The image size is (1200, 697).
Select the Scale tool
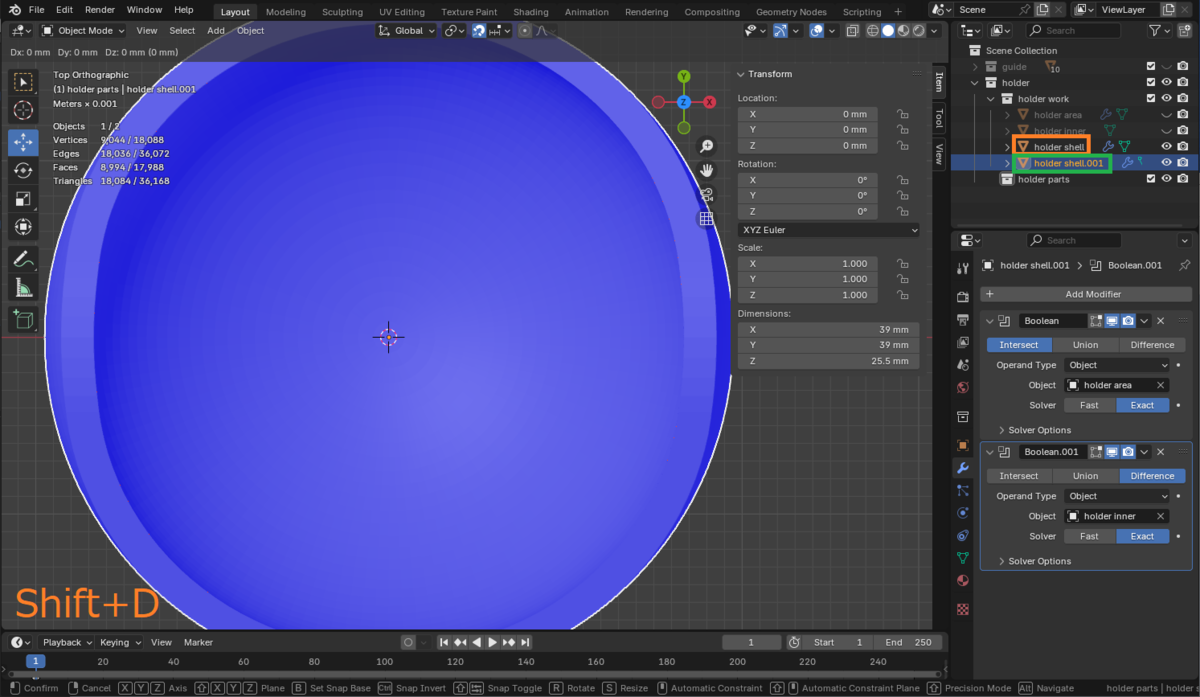[x=24, y=199]
